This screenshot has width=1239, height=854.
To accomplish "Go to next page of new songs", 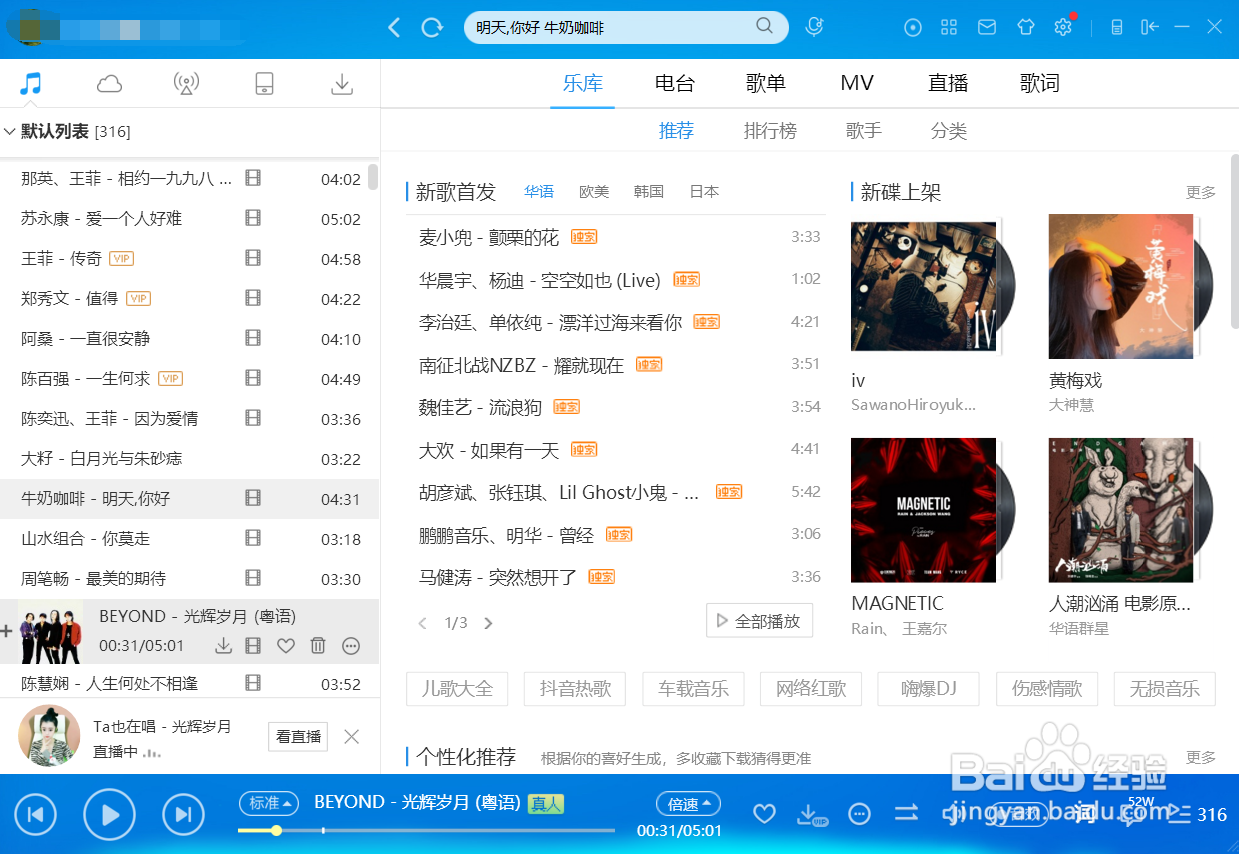I will 488,623.
